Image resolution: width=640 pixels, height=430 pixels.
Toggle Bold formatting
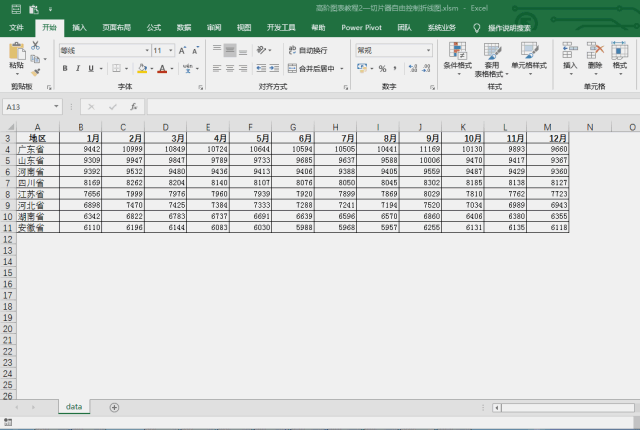(x=65, y=68)
